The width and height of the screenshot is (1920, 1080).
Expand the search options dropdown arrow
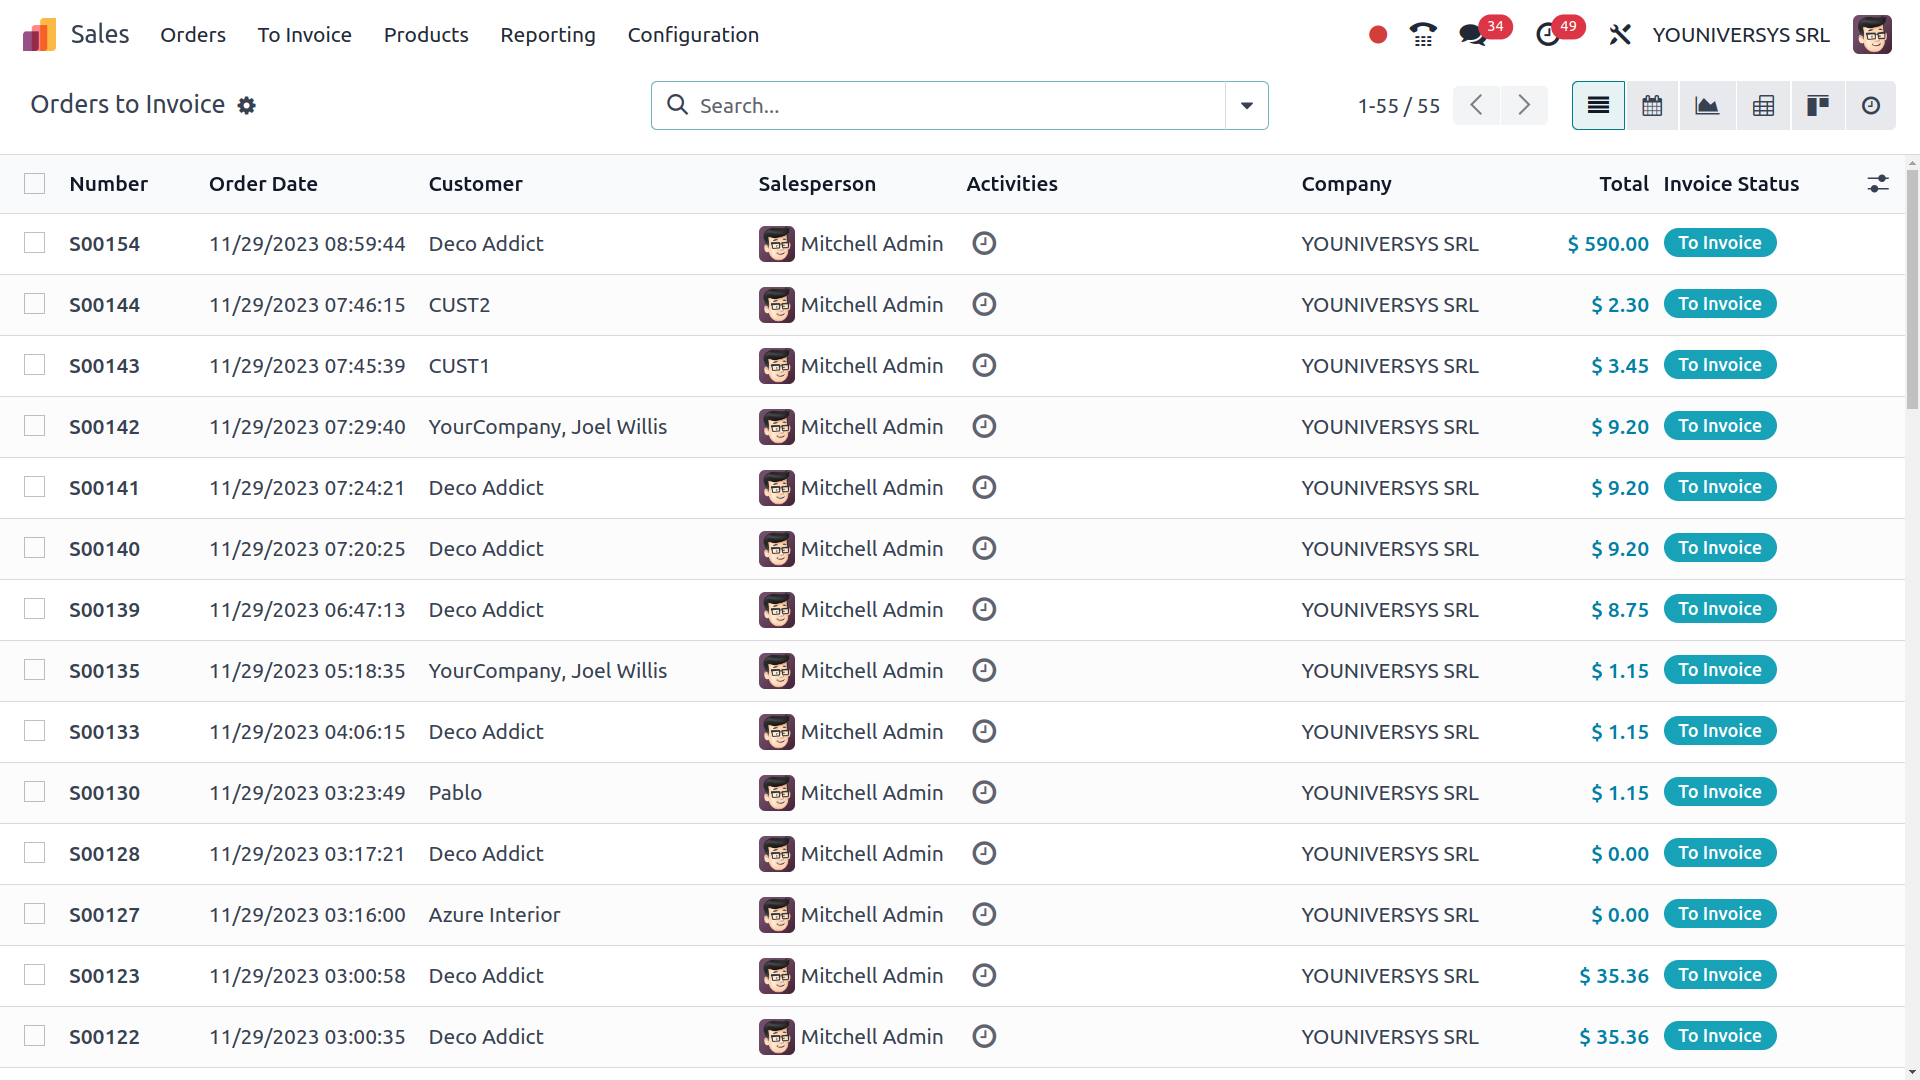1246,105
